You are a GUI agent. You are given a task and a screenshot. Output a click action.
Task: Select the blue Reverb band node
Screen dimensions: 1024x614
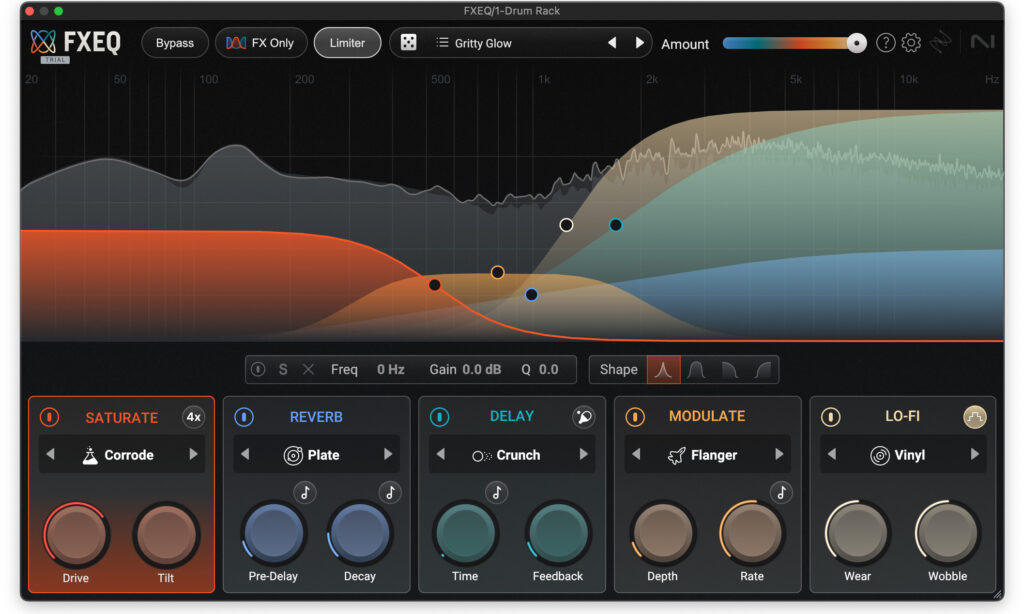click(532, 295)
